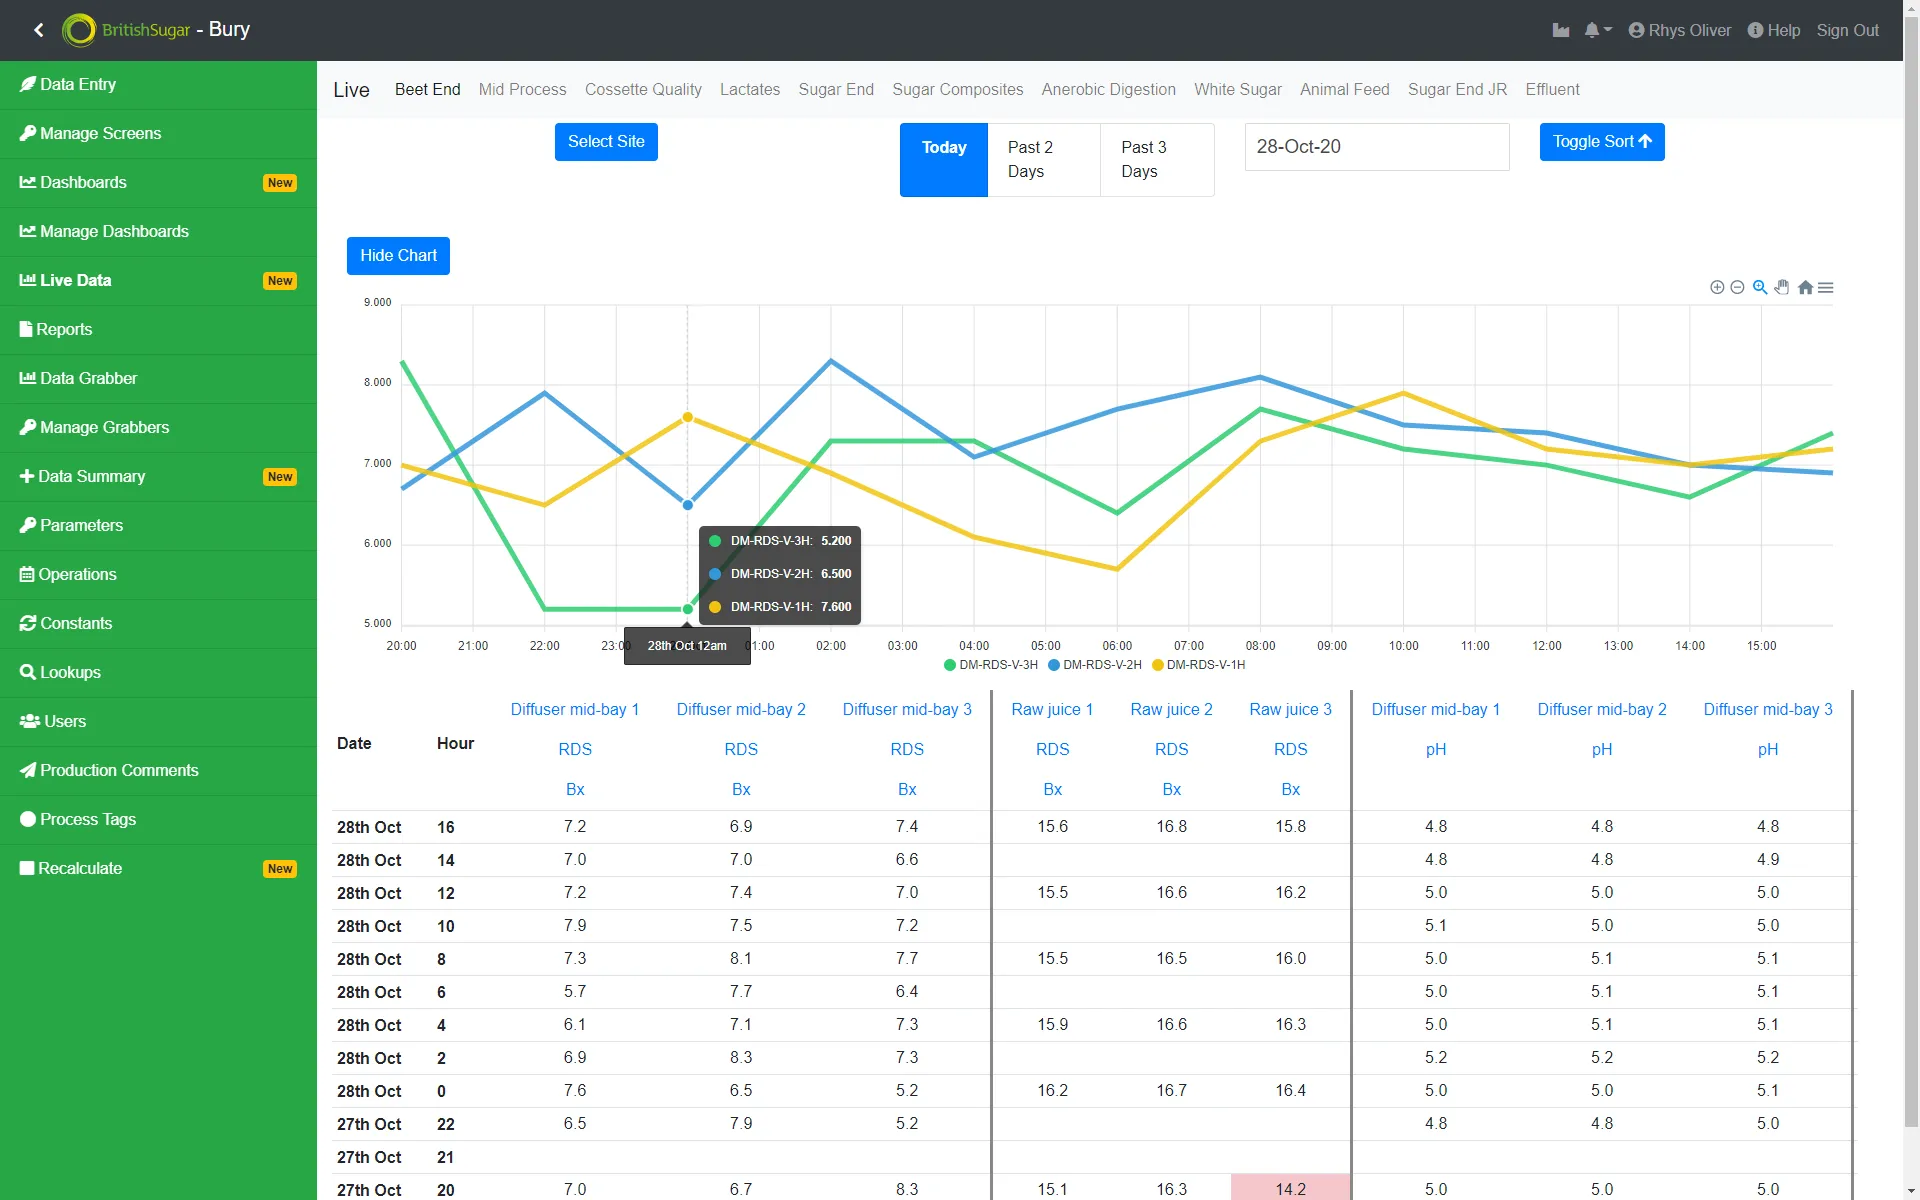The image size is (1920, 1200).
Task: Open the factory site icon in header
Action: click(1560, 30)
